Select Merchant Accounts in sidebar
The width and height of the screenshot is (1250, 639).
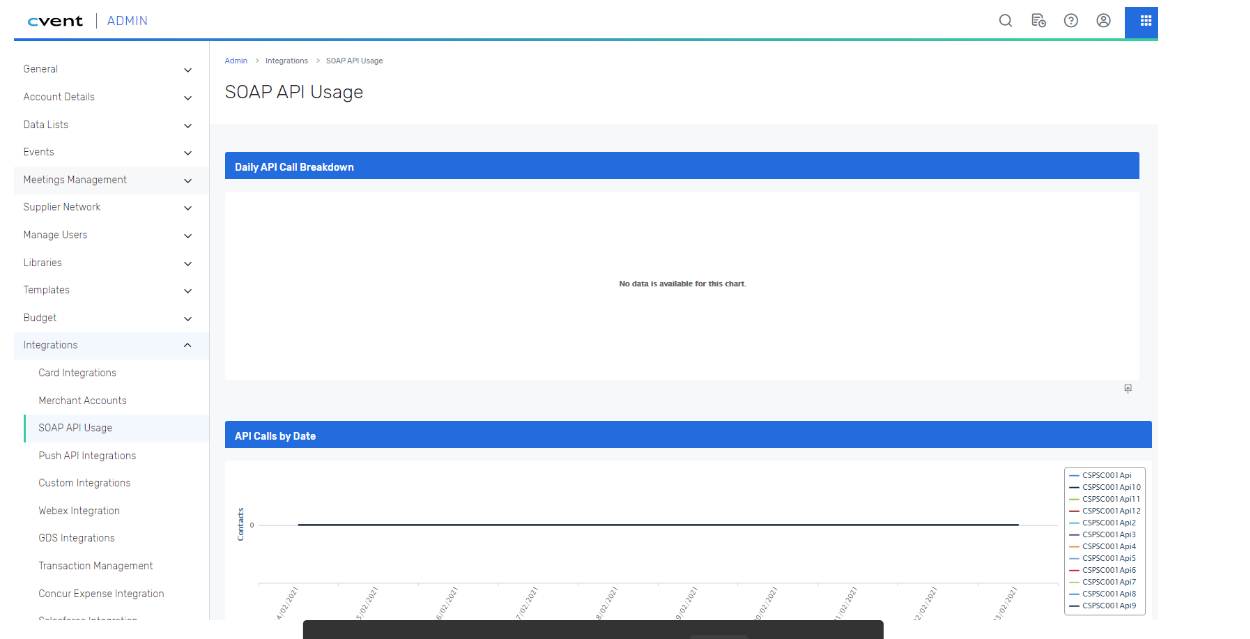point(82,401)
